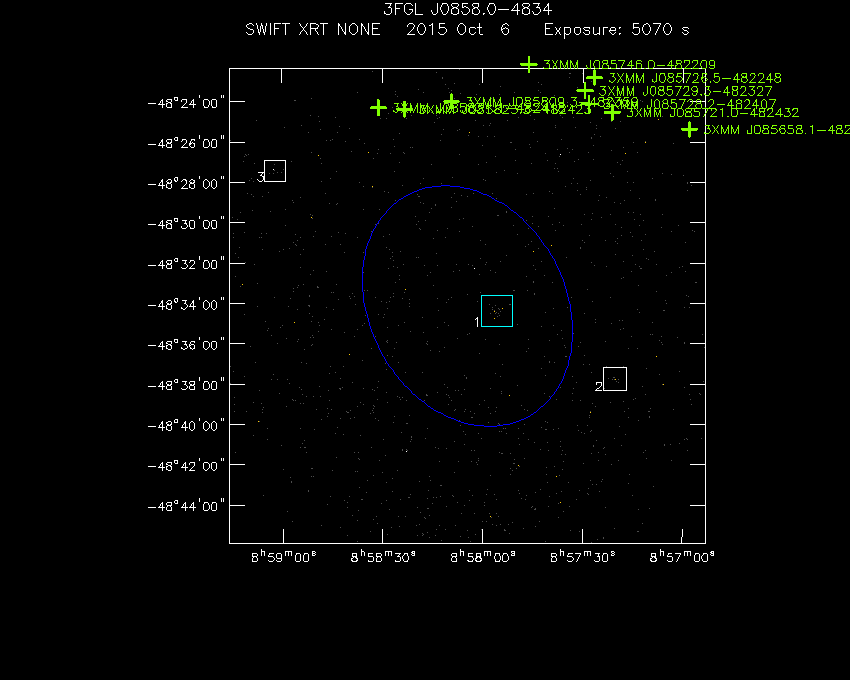Click the date 2015 Oct 6
Viewport: 850px width, 680px height.
coord(458,29)
